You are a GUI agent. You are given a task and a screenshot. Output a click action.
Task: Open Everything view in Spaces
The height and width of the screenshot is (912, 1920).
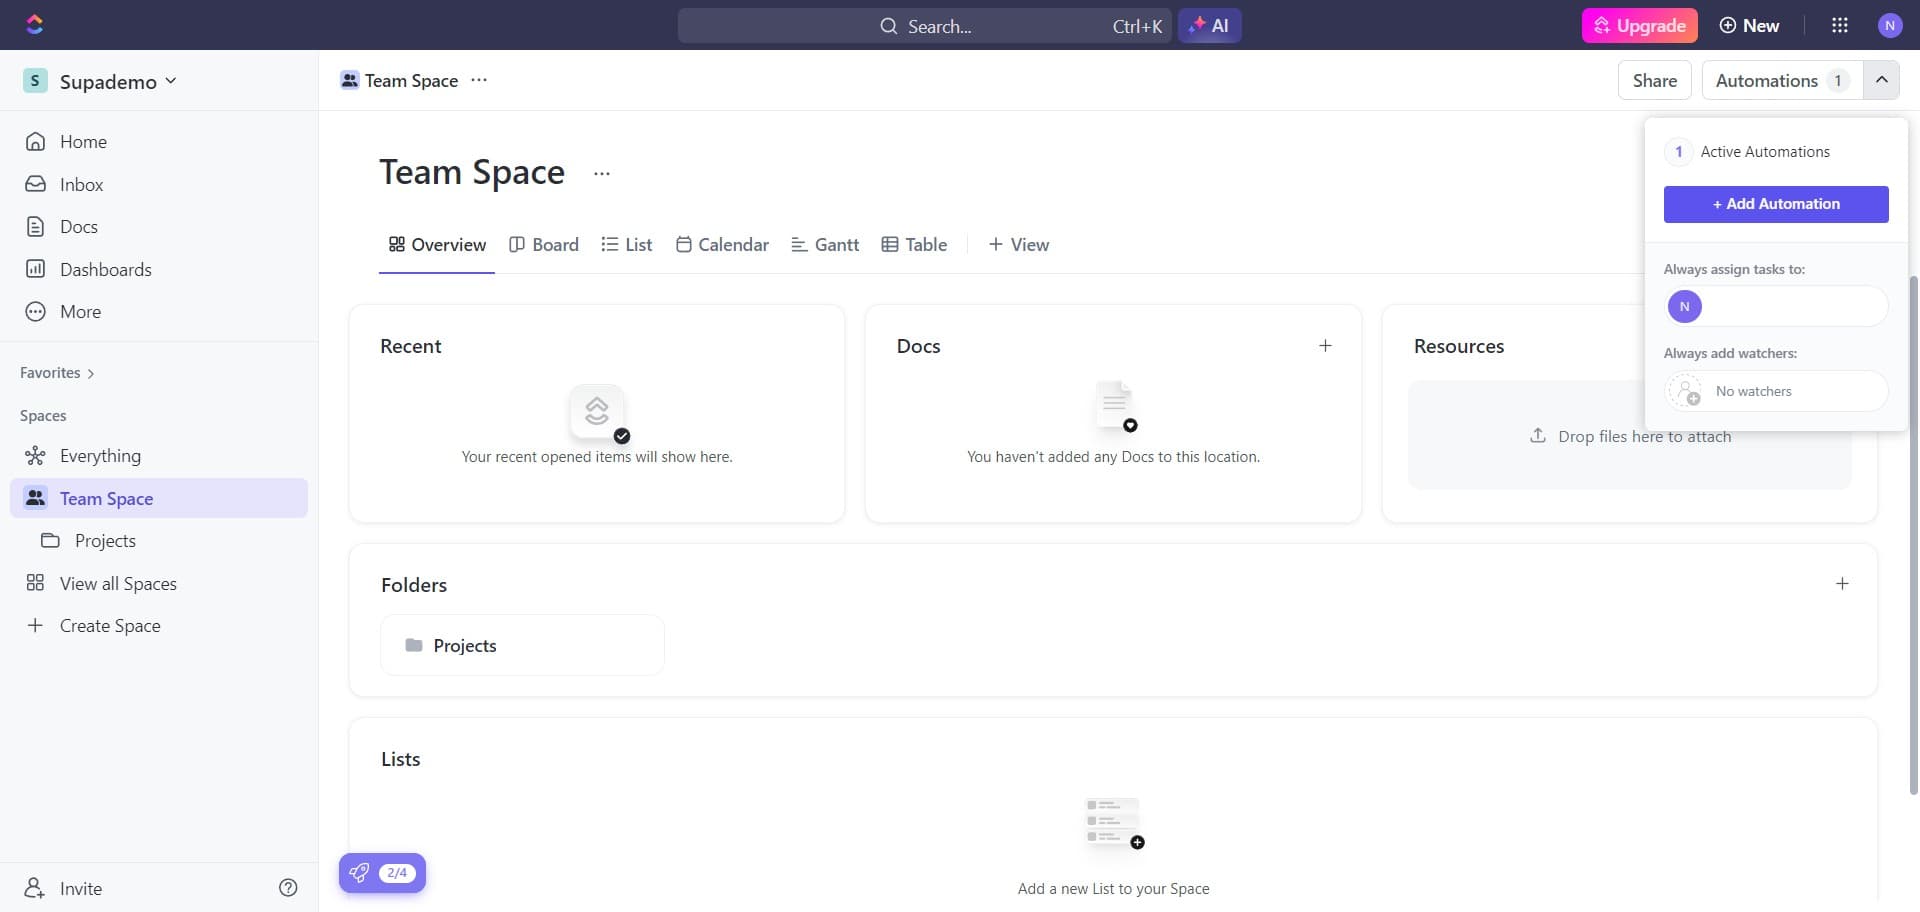[101, 455]
